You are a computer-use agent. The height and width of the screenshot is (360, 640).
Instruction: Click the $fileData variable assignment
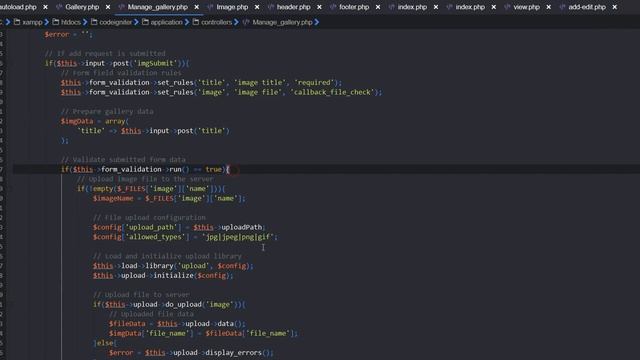(127, 324)
